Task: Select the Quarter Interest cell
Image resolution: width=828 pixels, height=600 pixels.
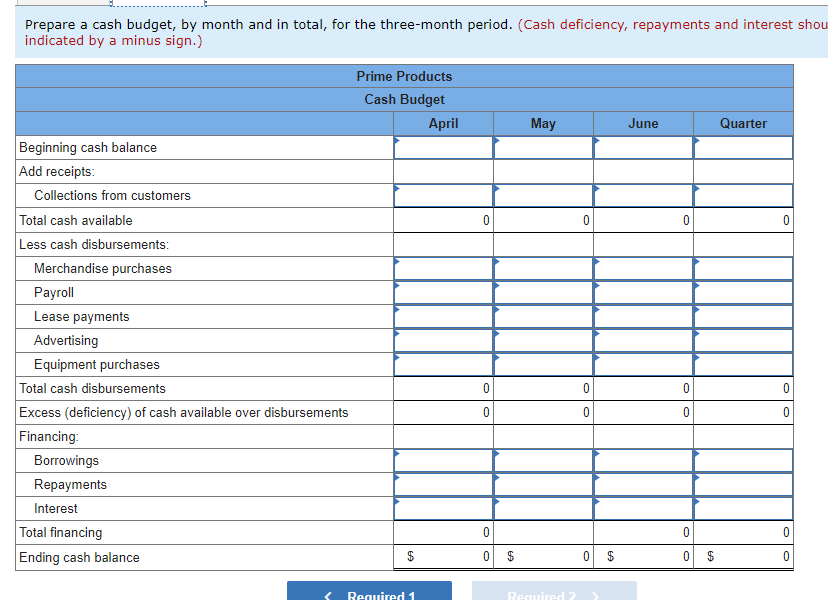Action: (743, 509)
